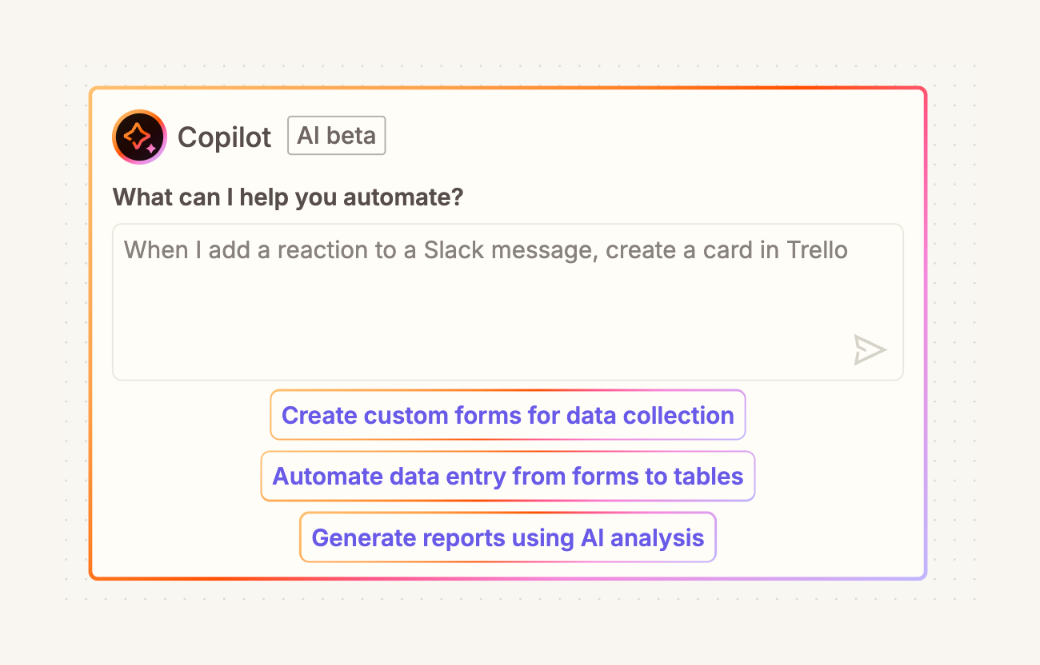Viewport: 1040px width, 665px height.
Task: Click the gradient ring around the Copilot icon
Action: (x=139, y=113)
